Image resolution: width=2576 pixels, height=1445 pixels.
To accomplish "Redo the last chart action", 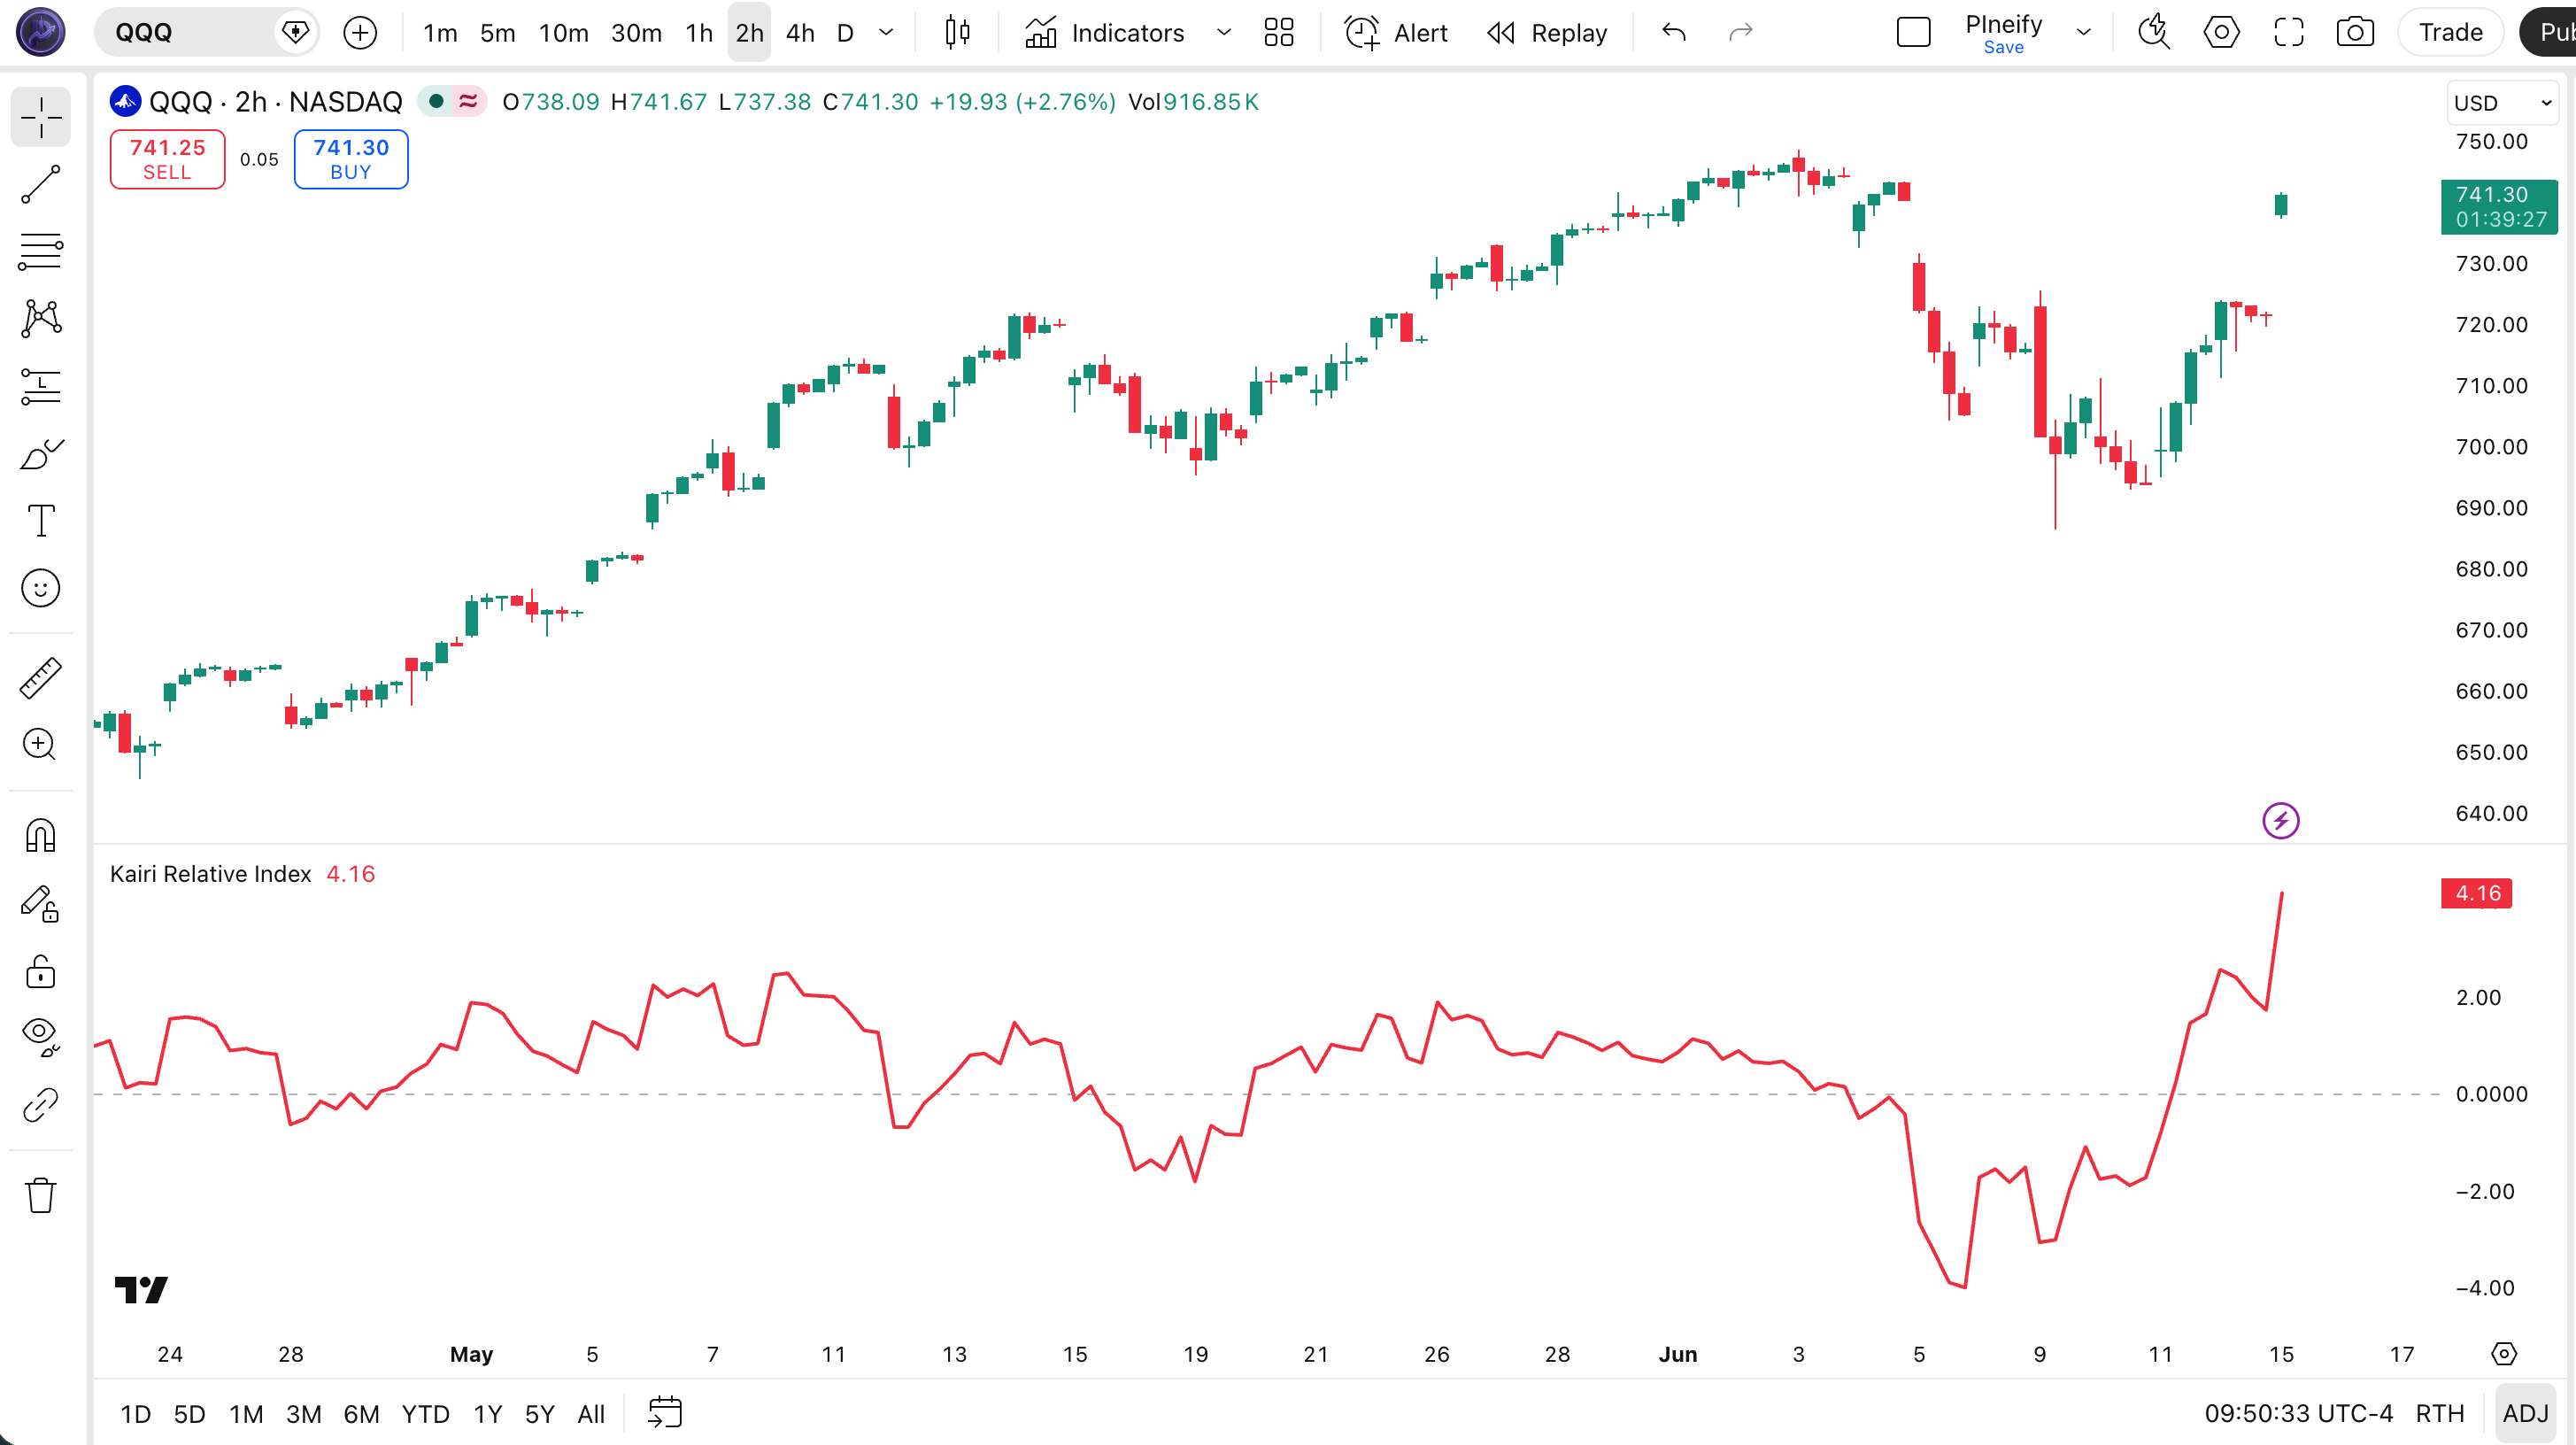I will pos(1741,33).
